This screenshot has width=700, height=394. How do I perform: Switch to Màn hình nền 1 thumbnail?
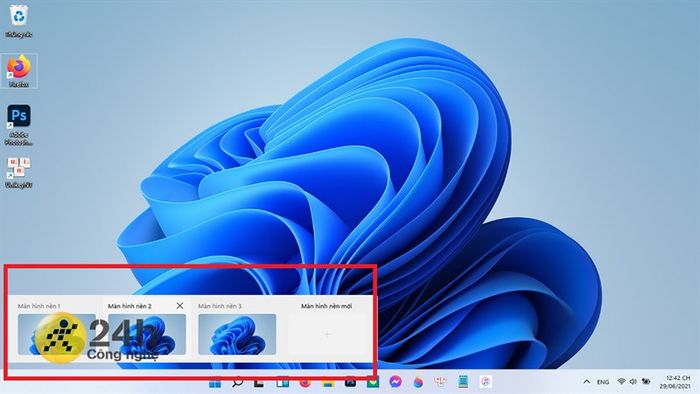click(x=57, y=334)
